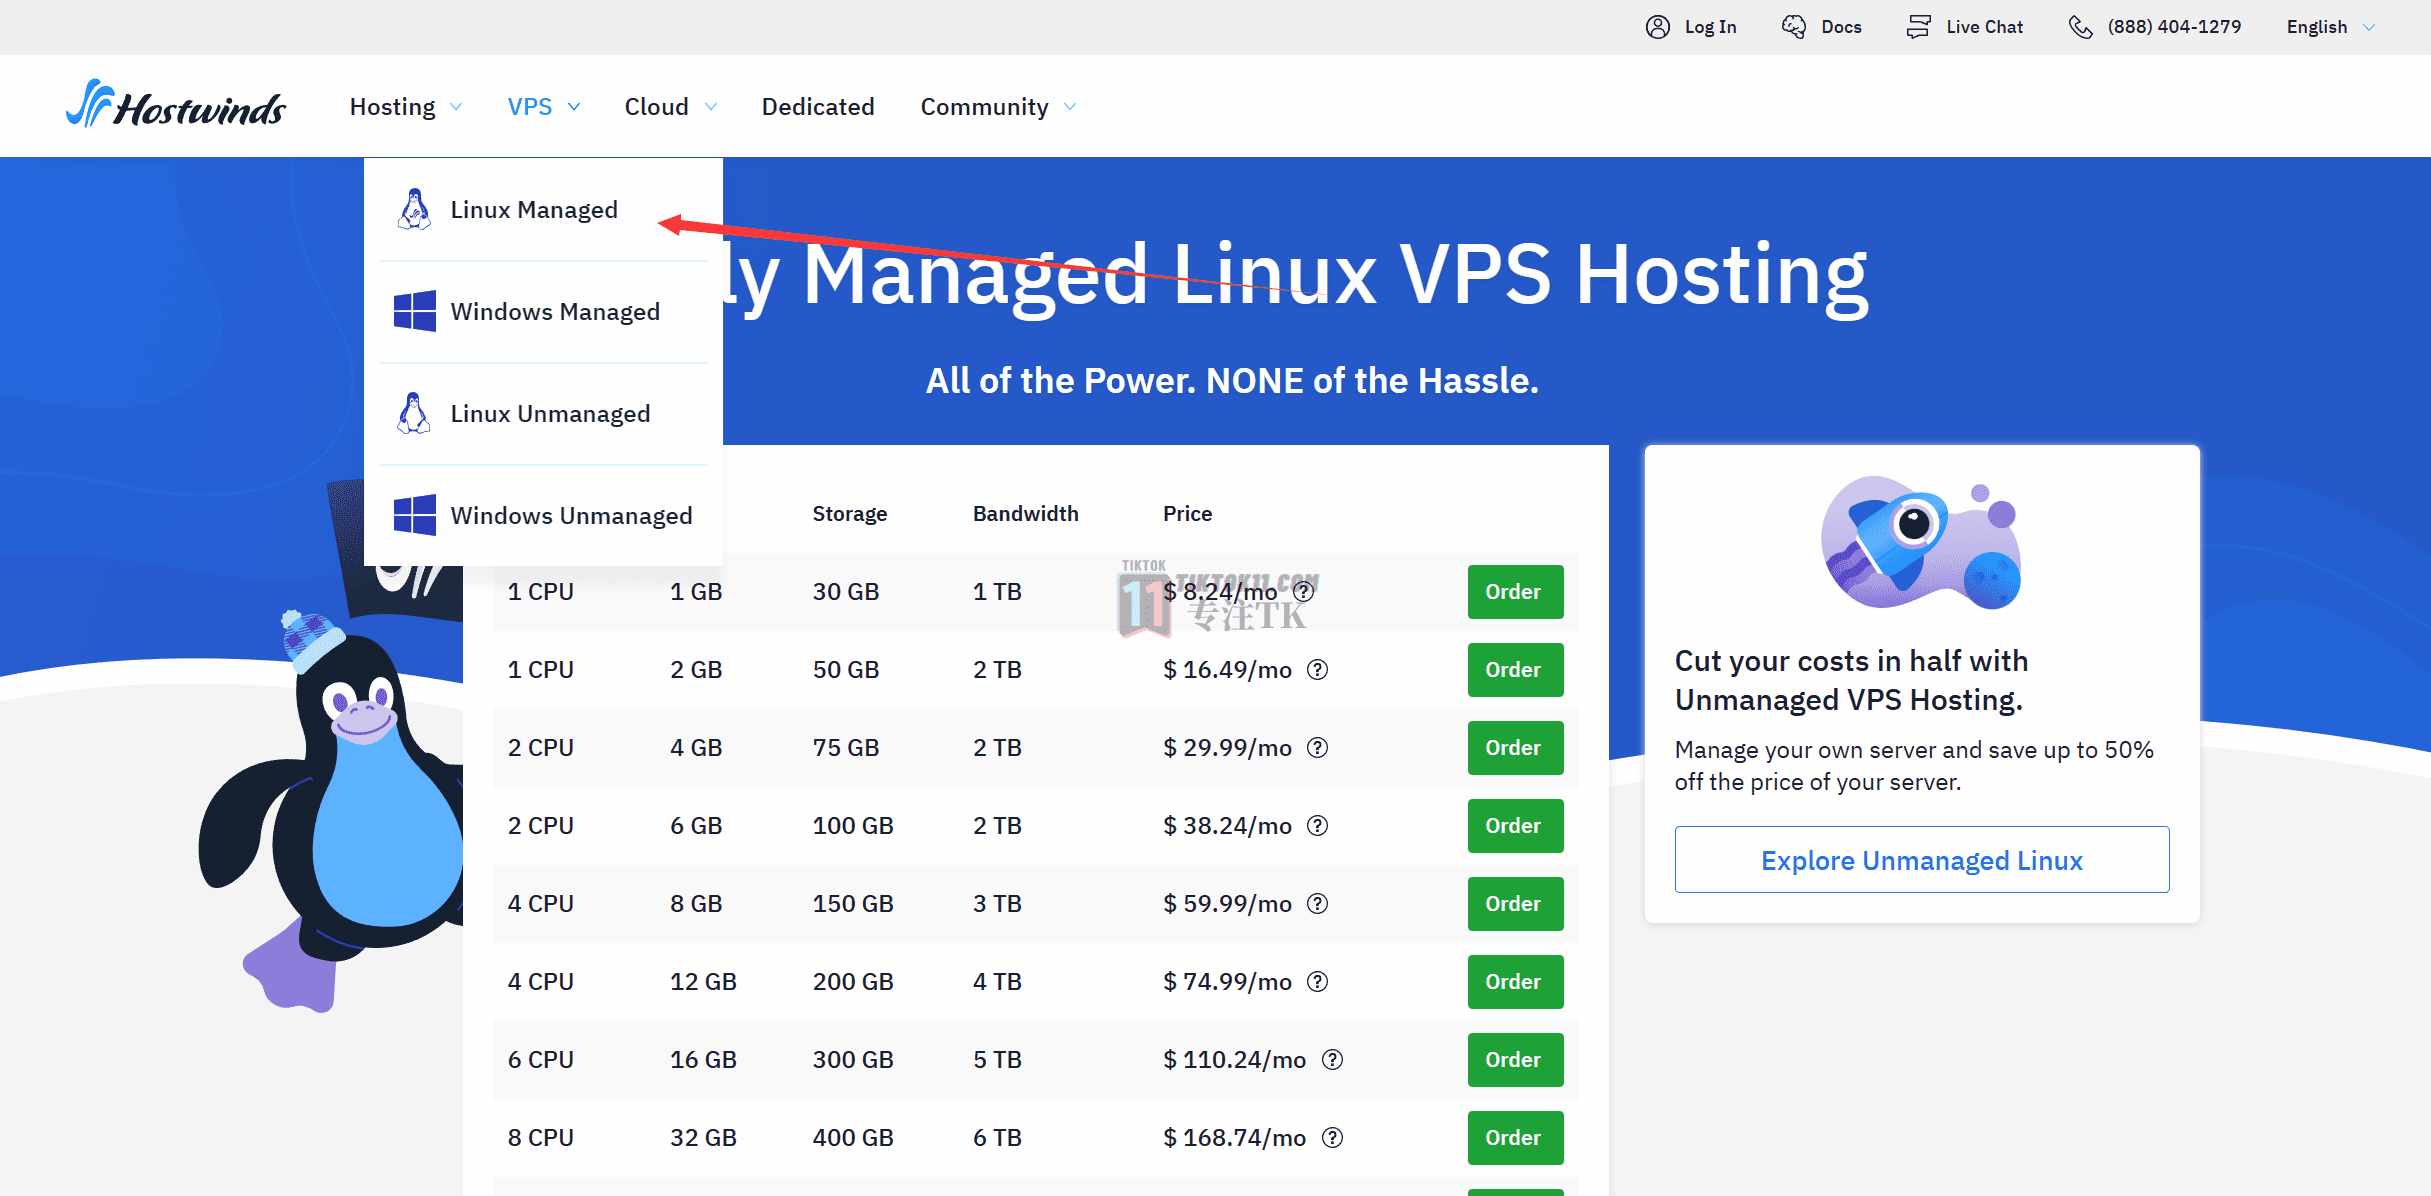The image size is (2431, 1196).
Task: Order the 2 CPU 4 GB plan
Action: [1514, 748]
